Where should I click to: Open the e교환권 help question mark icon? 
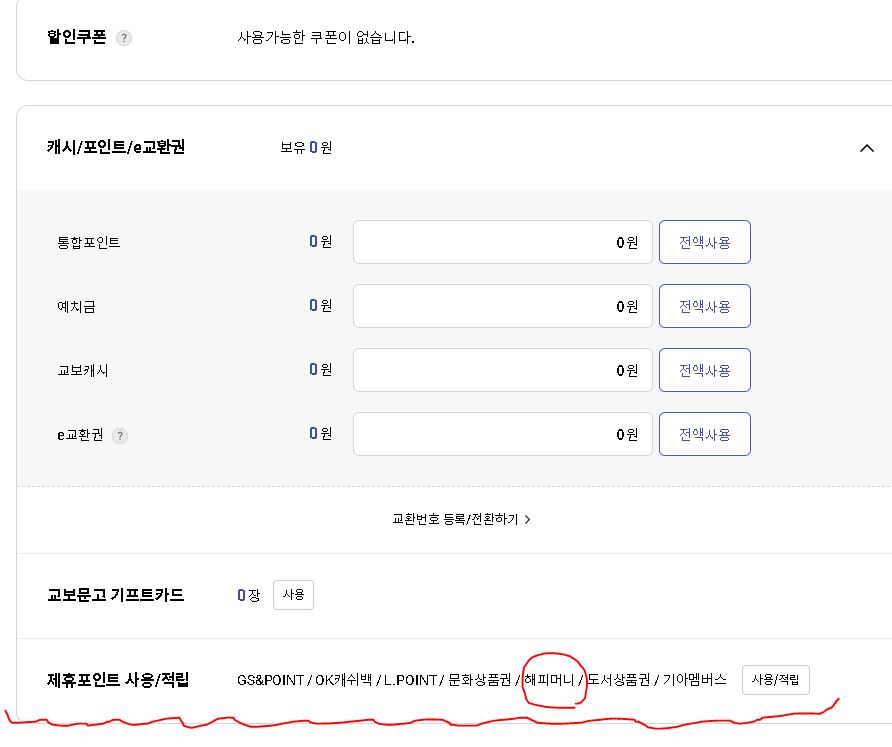(x=119, y=436)
